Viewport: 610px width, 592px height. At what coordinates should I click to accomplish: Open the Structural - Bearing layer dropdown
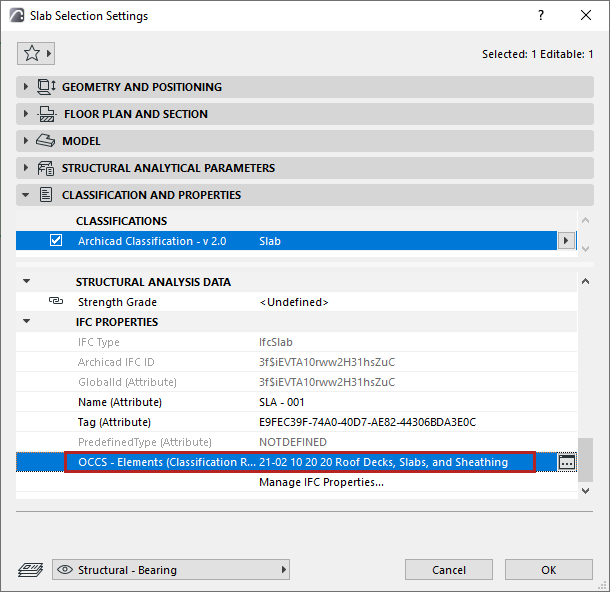[x=171, y=570]
